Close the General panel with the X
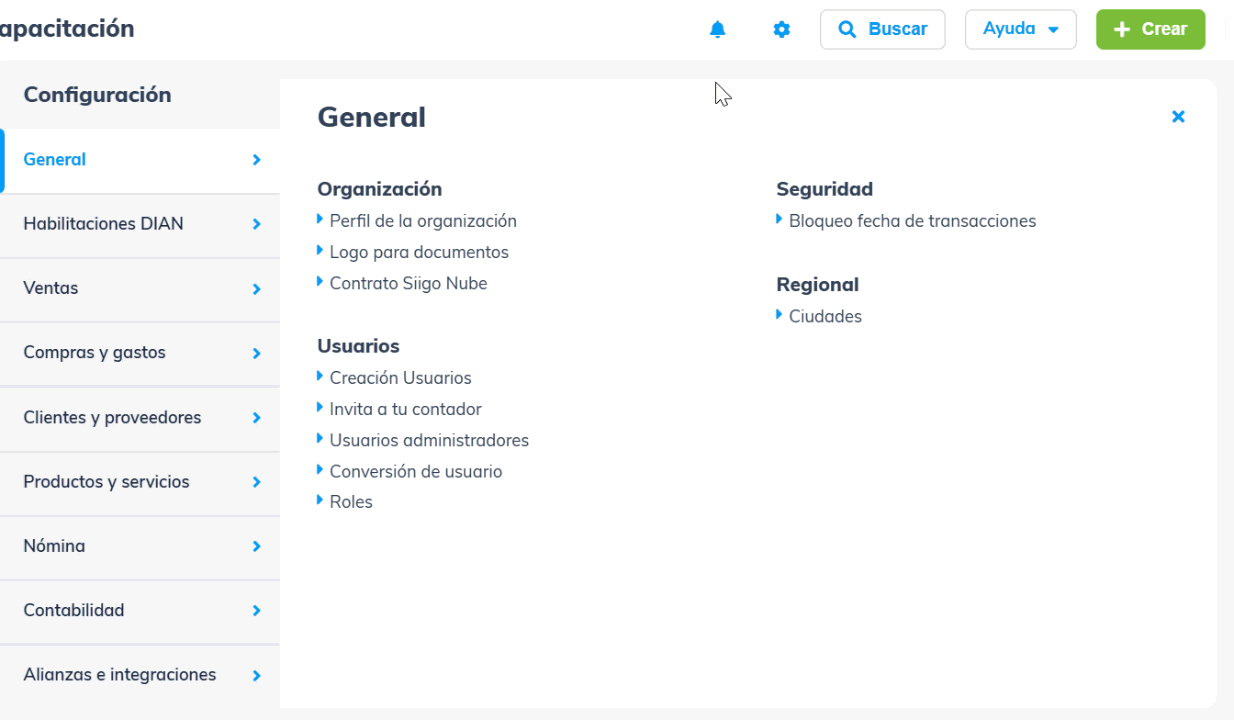1234x720 pixels. 1178,117
